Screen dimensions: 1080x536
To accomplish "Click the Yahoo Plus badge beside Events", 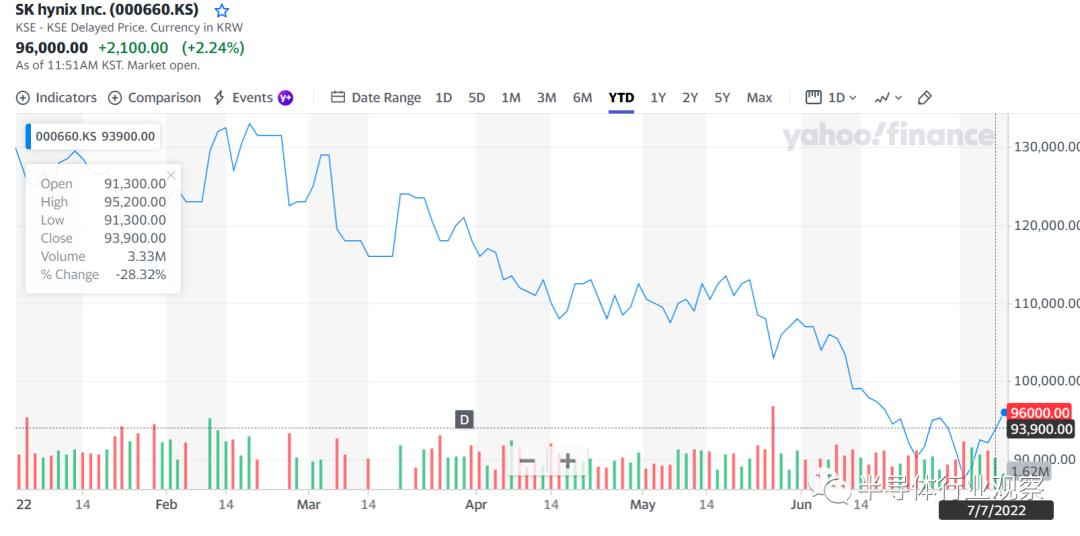I will (x=286, y=98).
